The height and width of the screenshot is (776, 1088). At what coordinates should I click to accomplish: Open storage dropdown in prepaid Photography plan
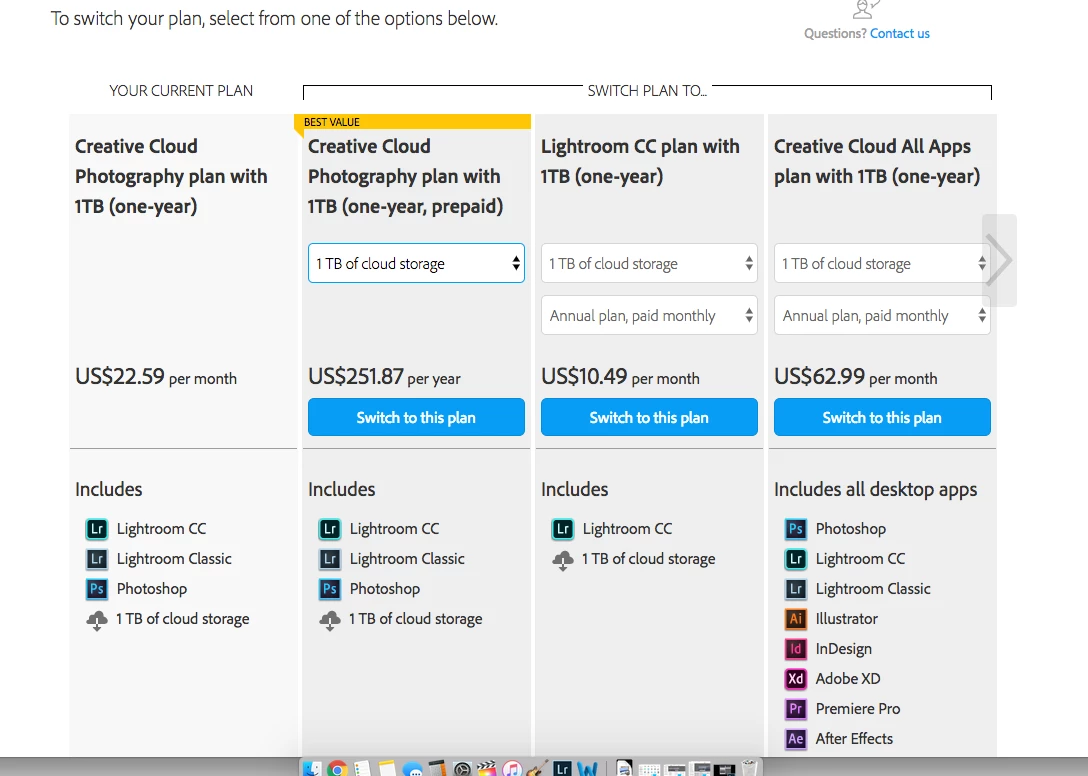tap(416, 263)
